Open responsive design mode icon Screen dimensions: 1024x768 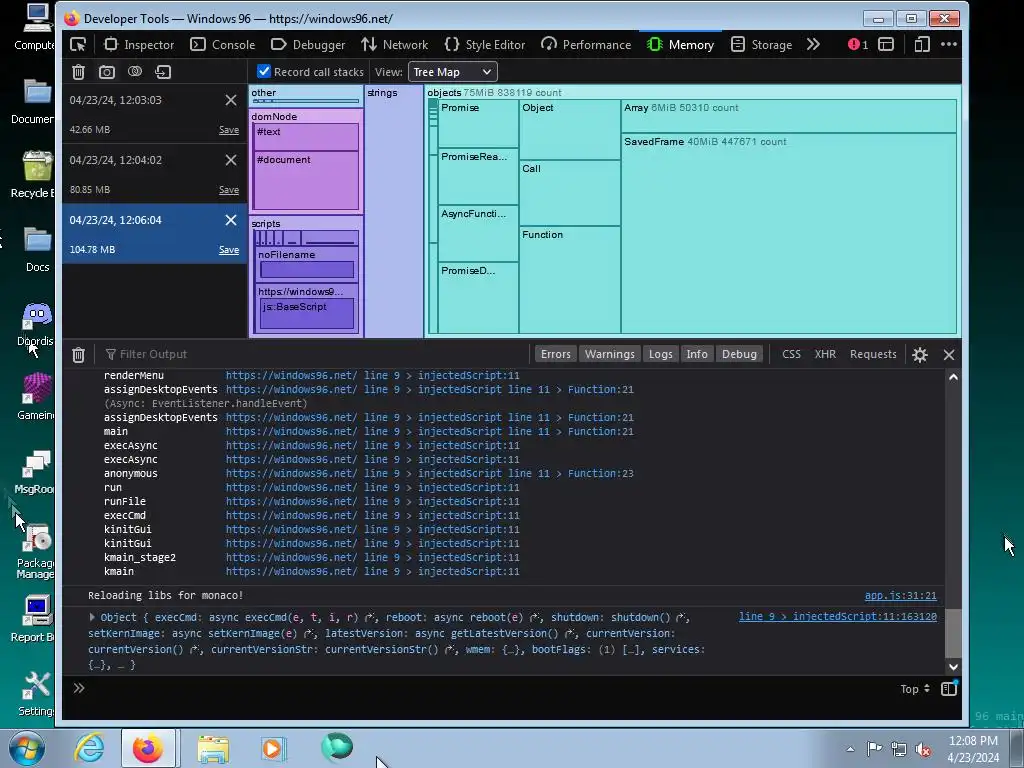pos(921,44)
